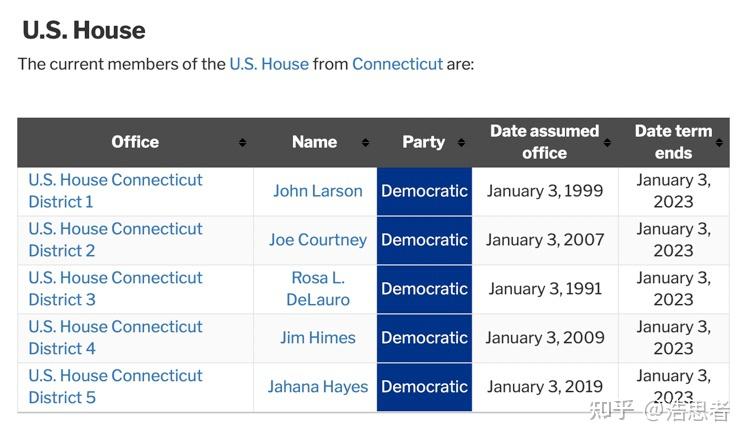Open U.S. House Connecticut District 5
Viewport: 749px width, 442px height.
pos(115,387)
